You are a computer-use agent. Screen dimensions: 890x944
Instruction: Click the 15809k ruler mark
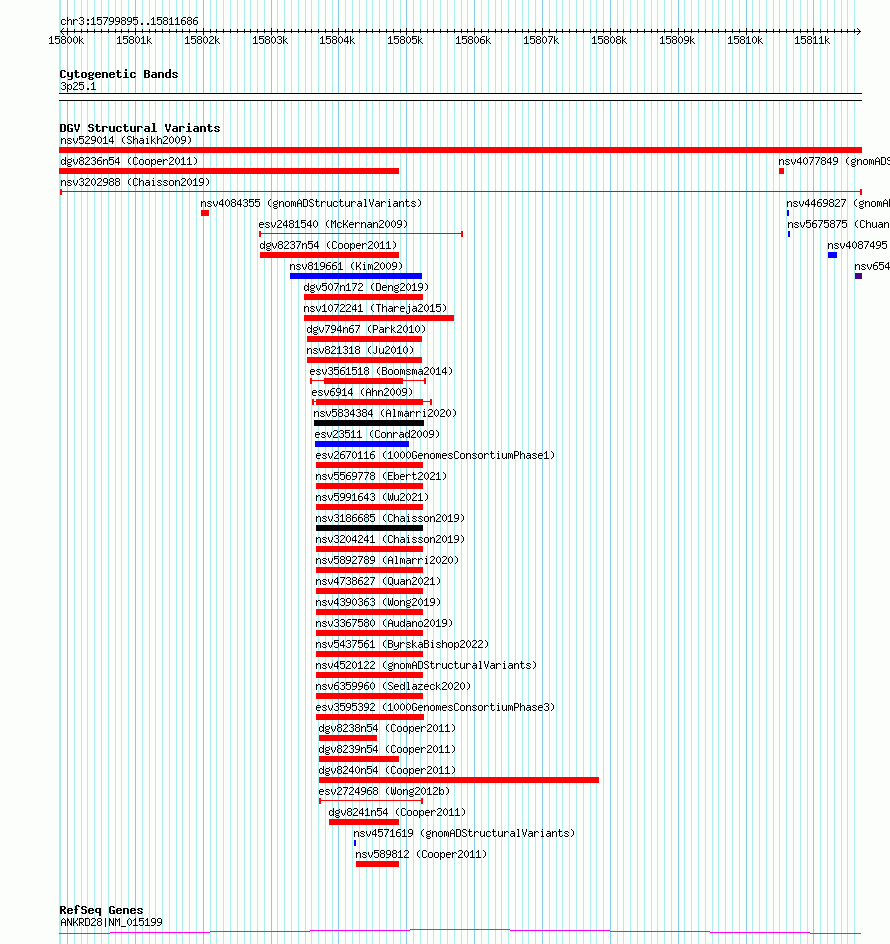(x=677, y=40)
